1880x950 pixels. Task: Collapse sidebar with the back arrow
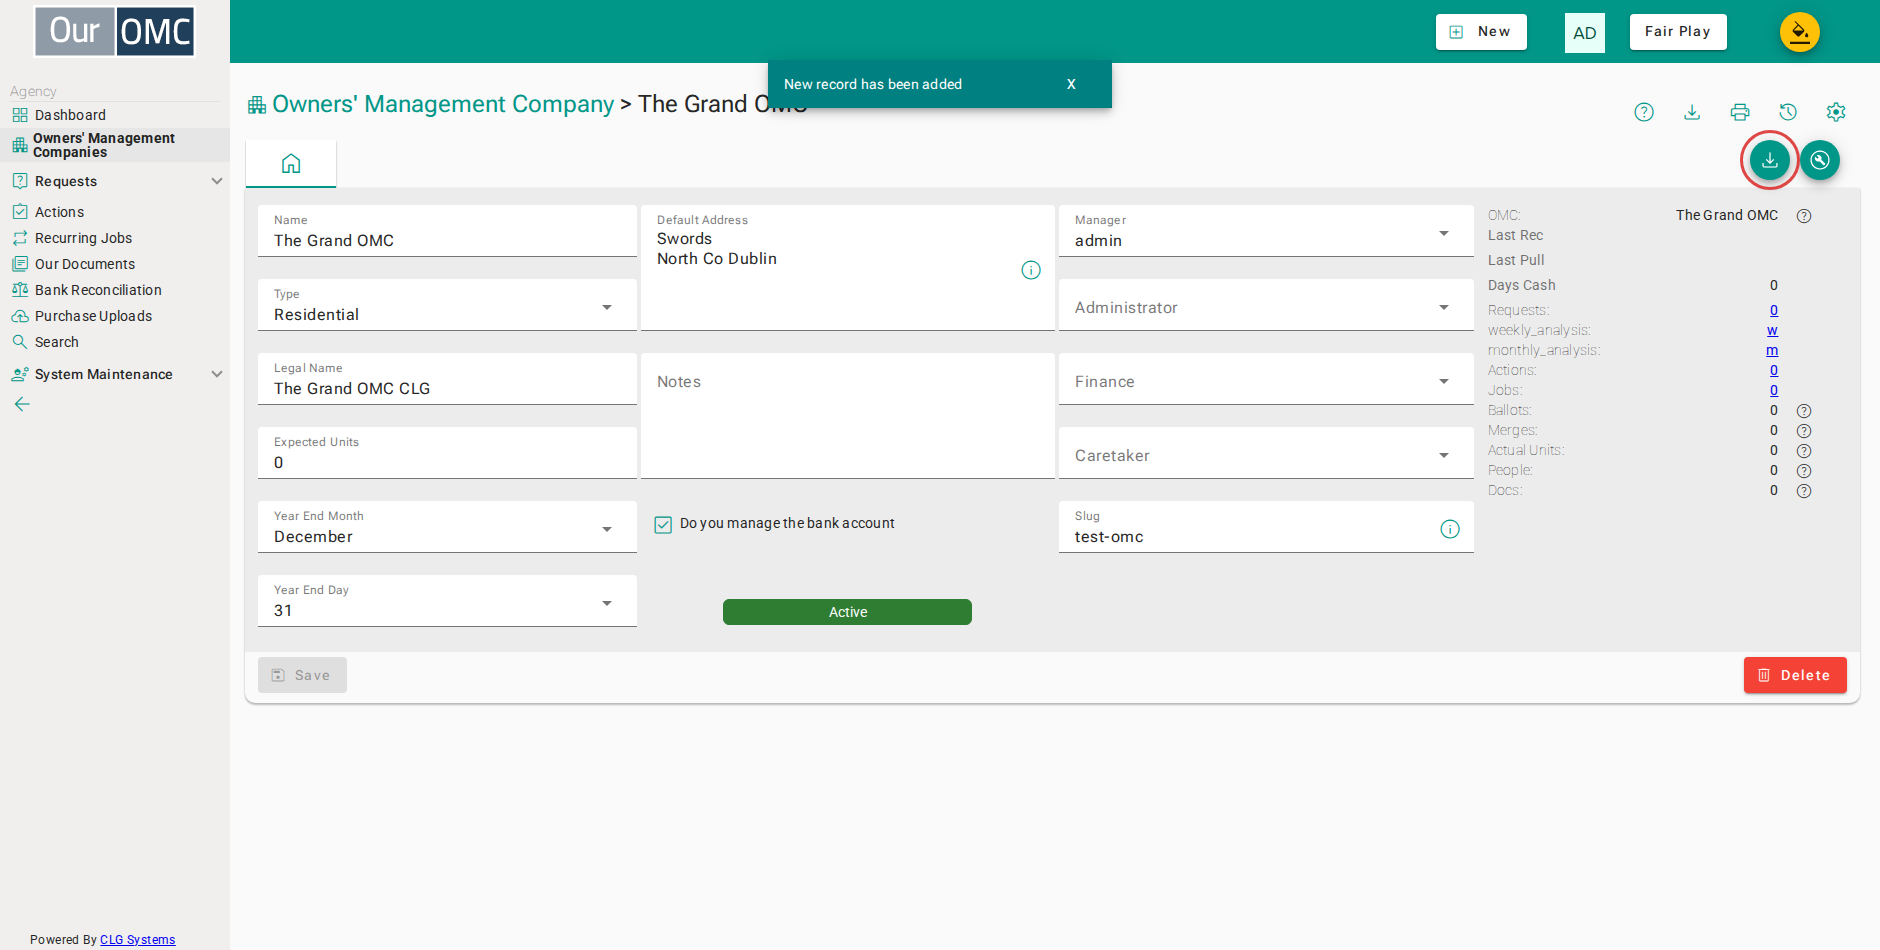(22, 404)
